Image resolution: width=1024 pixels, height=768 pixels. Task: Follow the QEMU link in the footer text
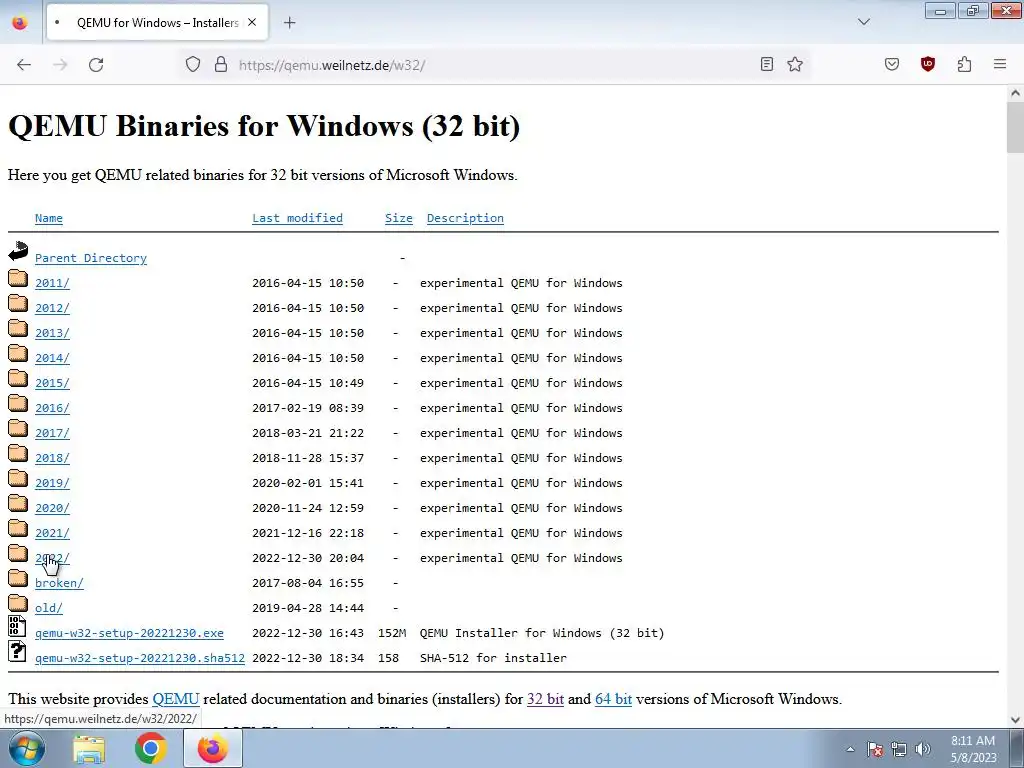pyautogui.click(x=176, y=699)
